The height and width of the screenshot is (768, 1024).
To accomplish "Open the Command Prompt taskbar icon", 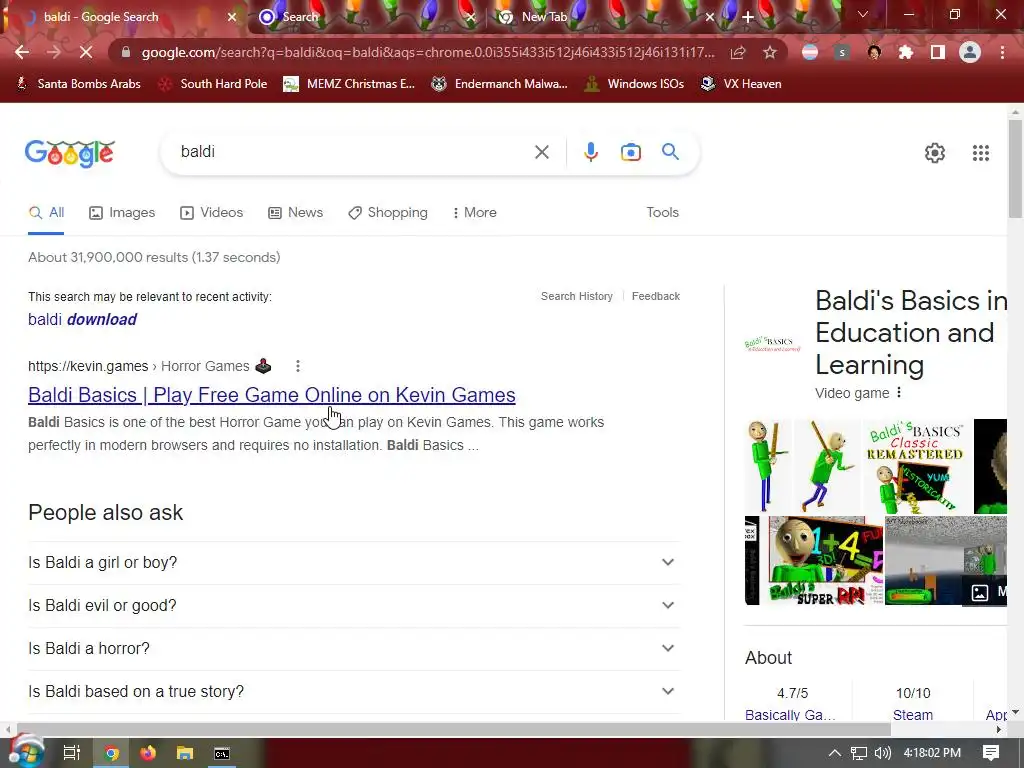I will point(222,753).
